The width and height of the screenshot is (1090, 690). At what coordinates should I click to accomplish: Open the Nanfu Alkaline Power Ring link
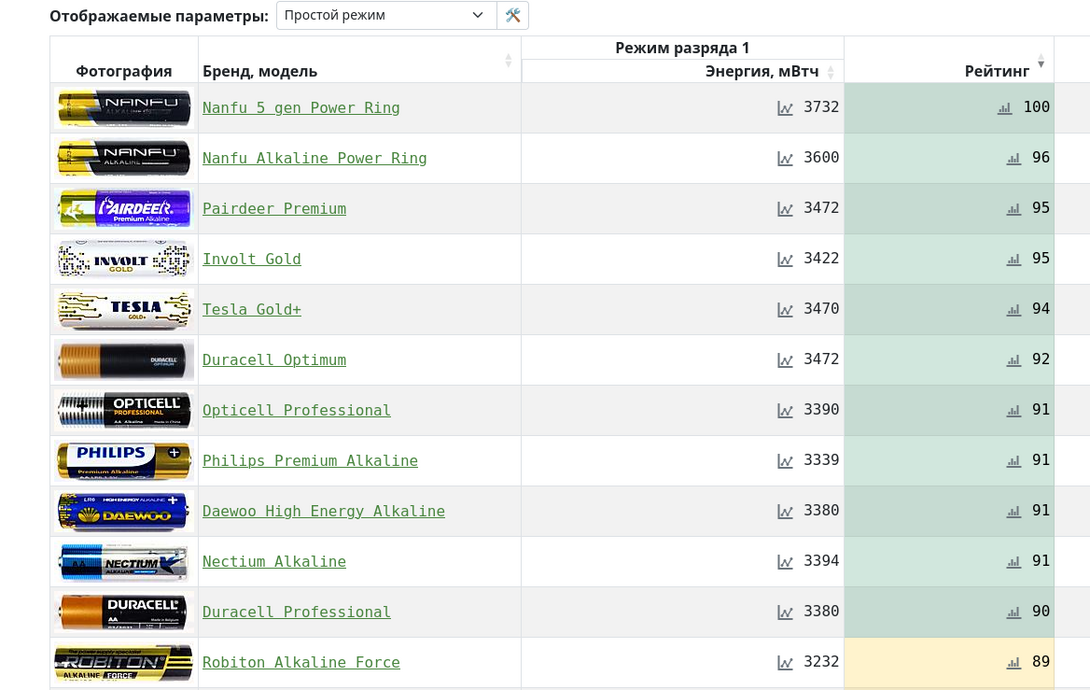[314, 158]
